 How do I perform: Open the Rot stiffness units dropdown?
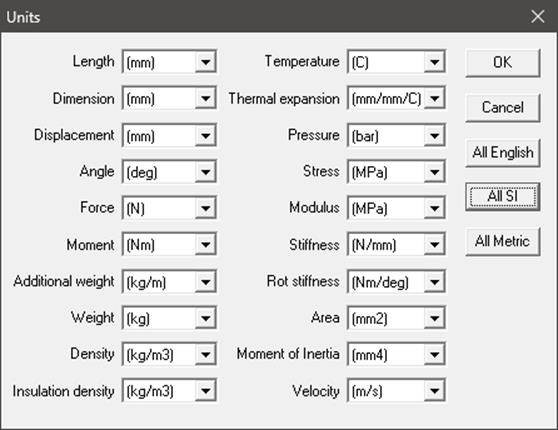(x=396, y=282)
